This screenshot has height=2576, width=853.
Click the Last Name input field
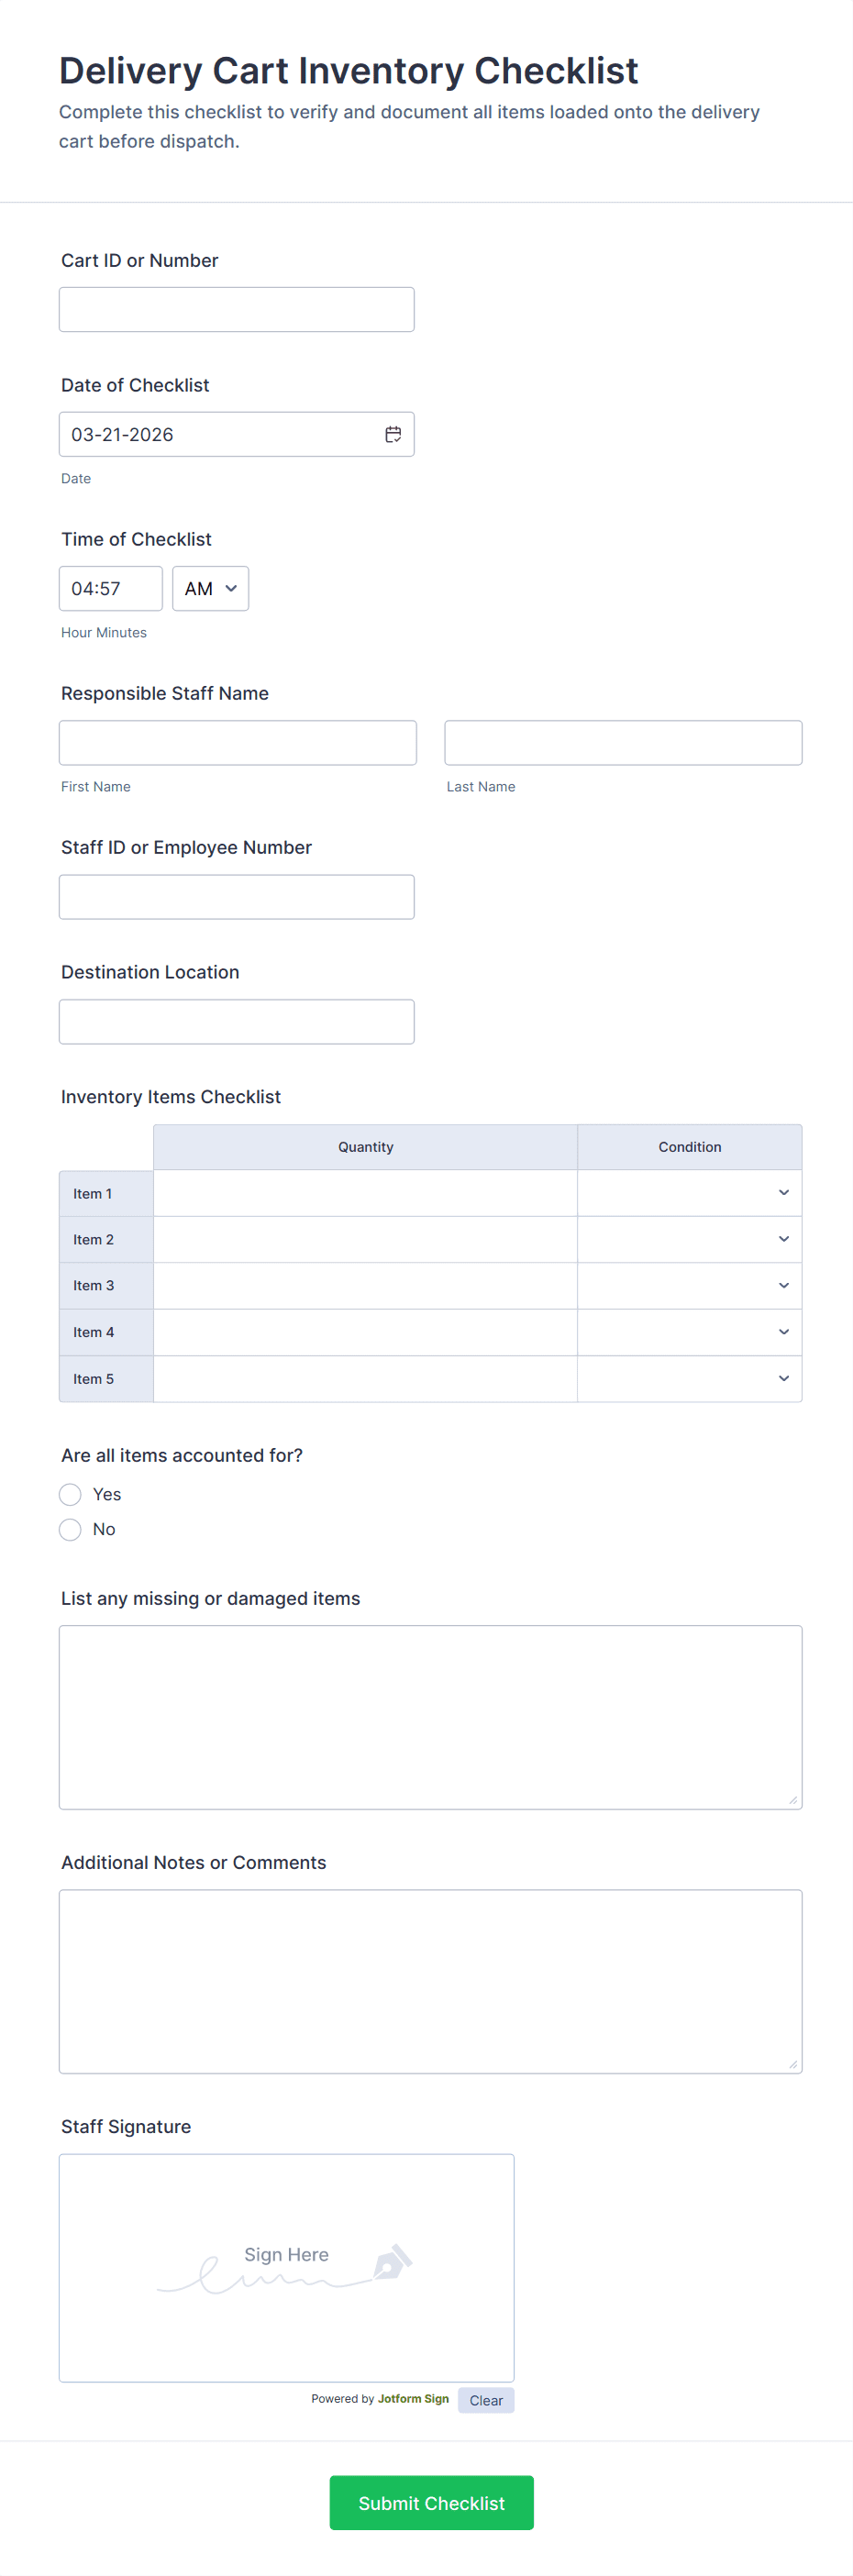(x=623, y=743)
